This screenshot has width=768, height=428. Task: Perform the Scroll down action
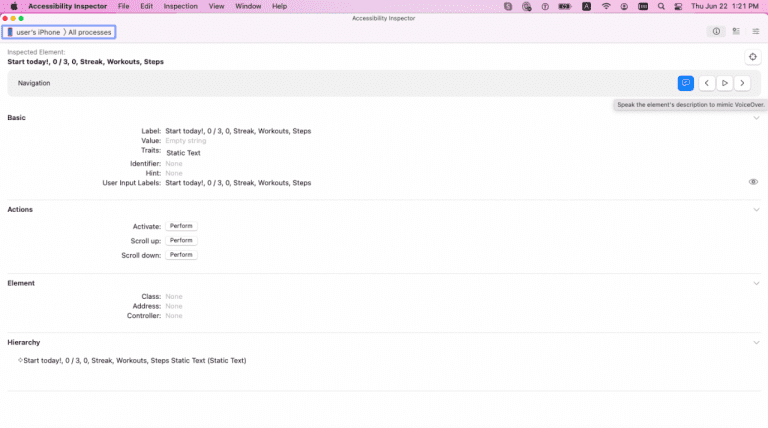[x=180, y=255]
